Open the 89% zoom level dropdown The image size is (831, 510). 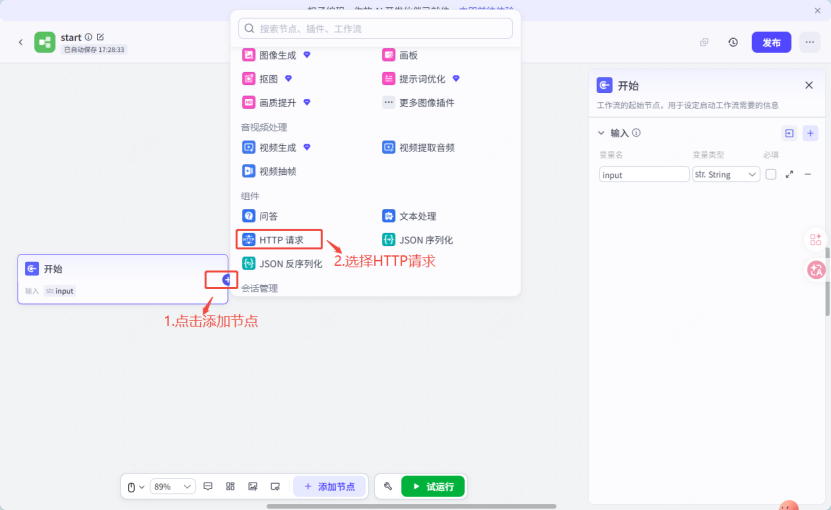pyautogui.click(x=172, y=487)
